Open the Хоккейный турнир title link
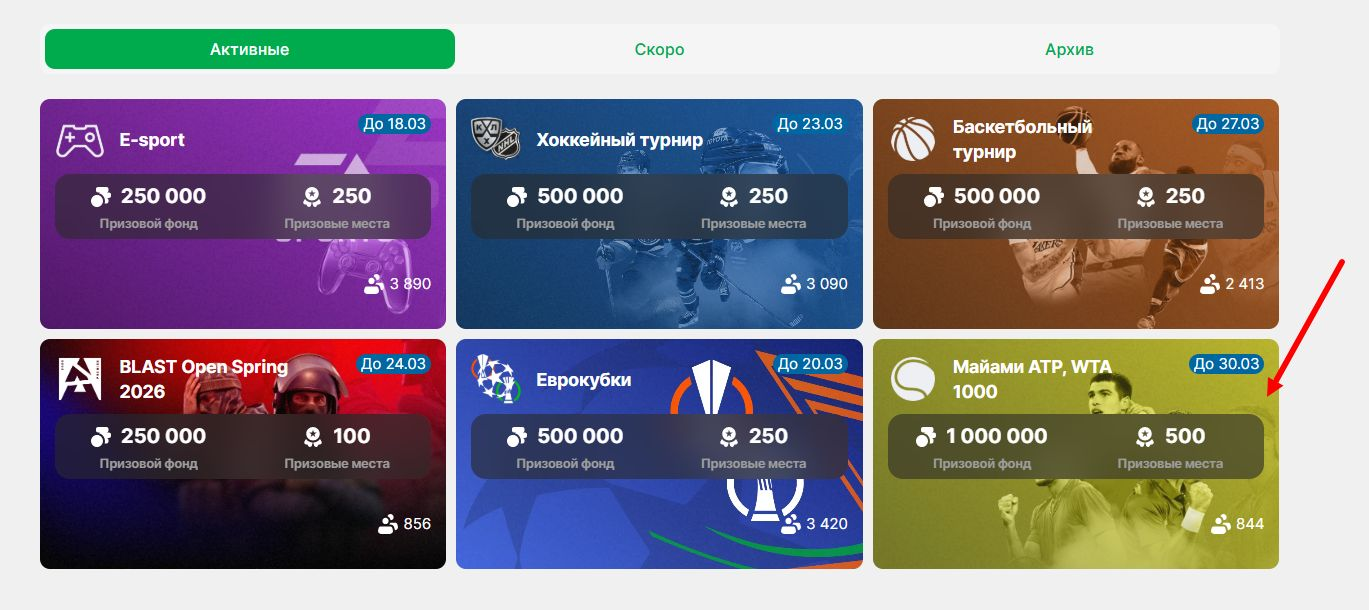The width and height of the screenshot is (1369, 610). pyautogui.click(x=619, y=140)
